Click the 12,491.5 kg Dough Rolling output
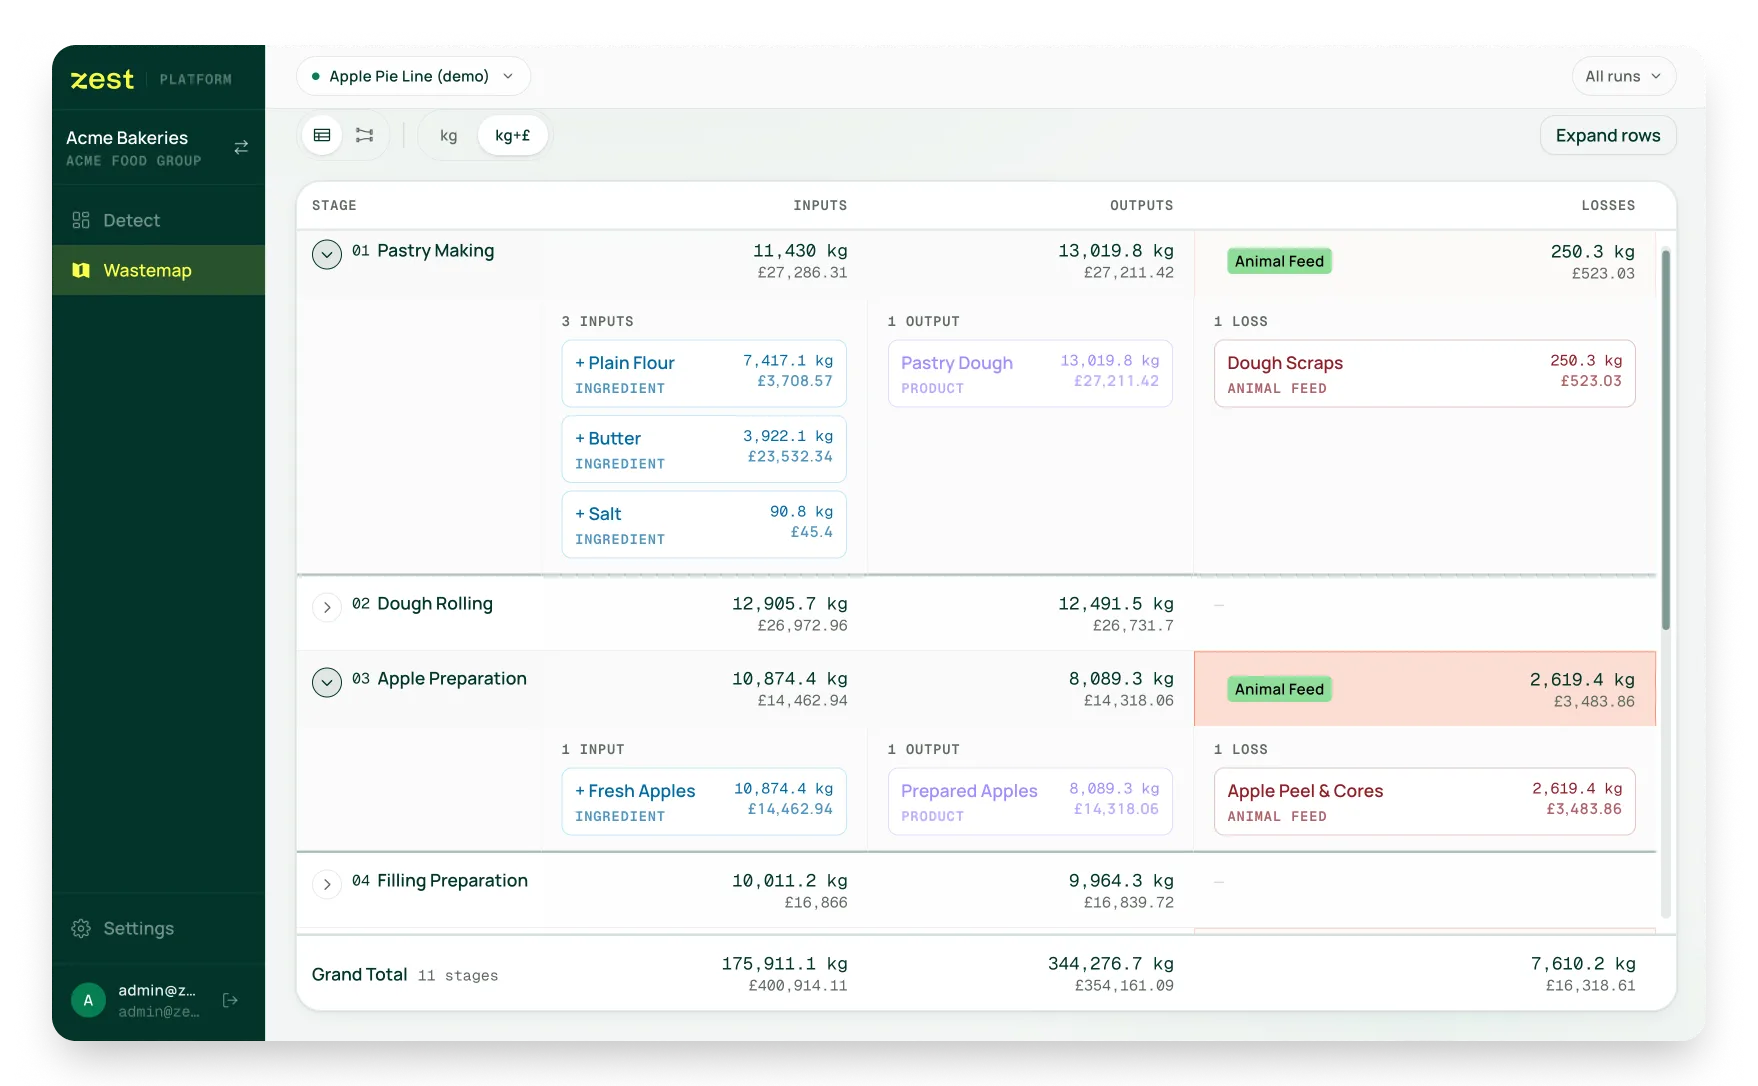Image resolution: width=1758 pixels, height=1086 pixels. point(1116,604)
